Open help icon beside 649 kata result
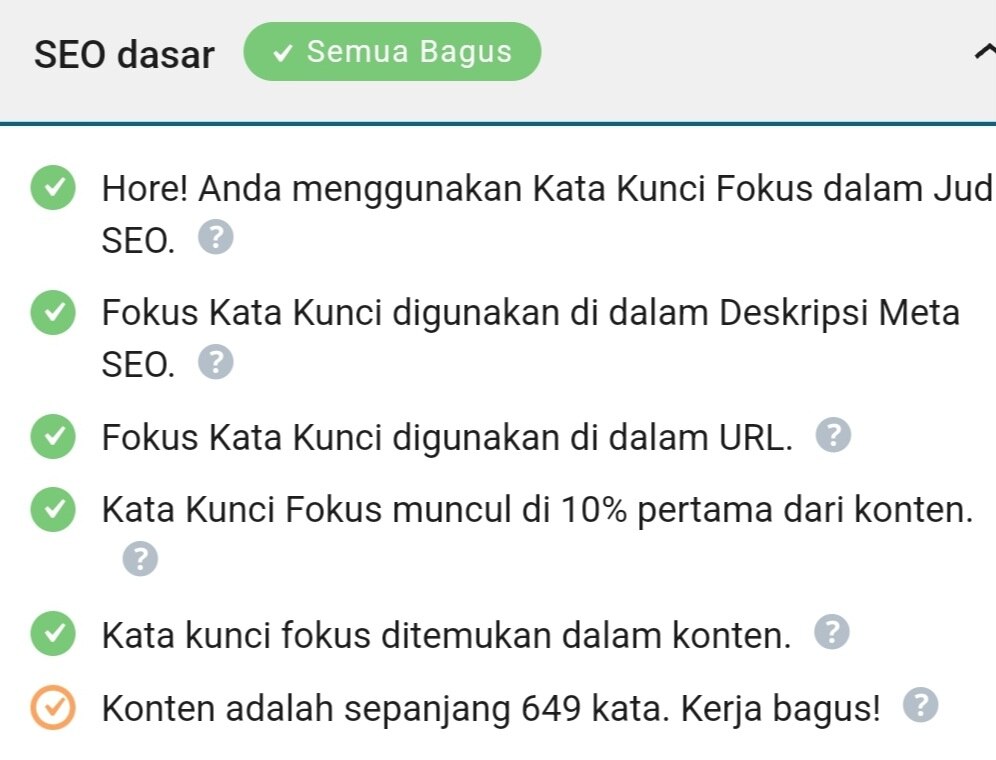The width and height of the screenshot is (996, 760). coord(920,706)
